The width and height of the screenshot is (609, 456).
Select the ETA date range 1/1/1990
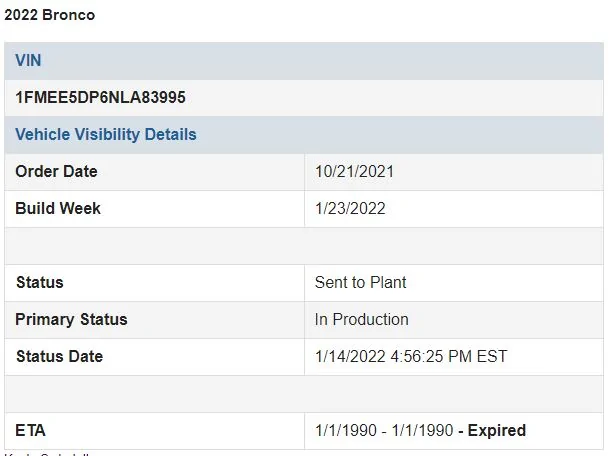(x=384, y=430)
